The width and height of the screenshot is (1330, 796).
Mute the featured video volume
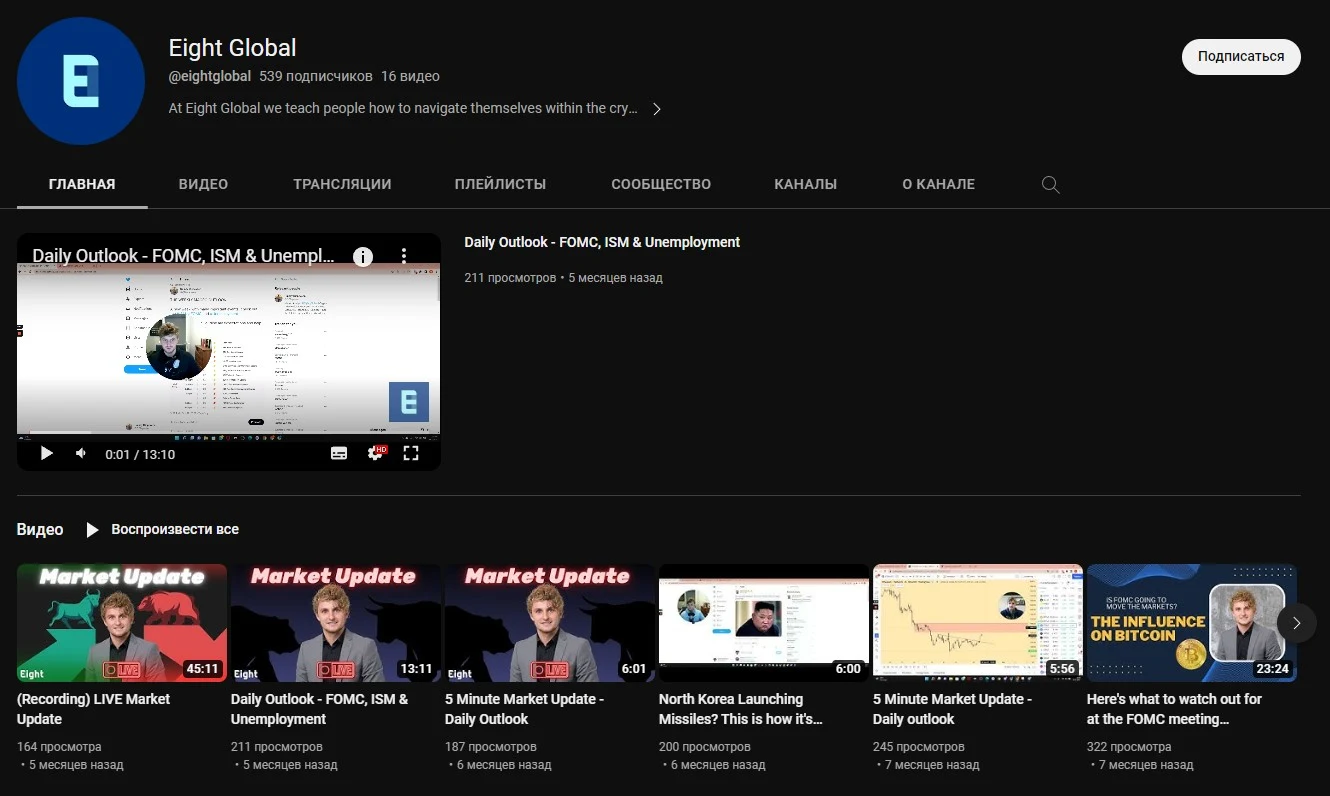[81, 453]
